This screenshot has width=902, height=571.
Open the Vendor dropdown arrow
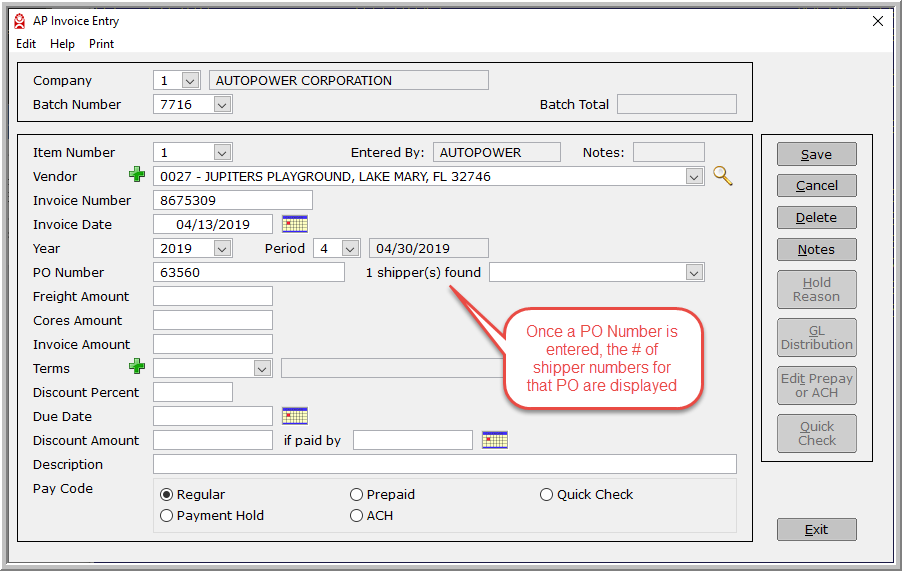tap(695, 176)
